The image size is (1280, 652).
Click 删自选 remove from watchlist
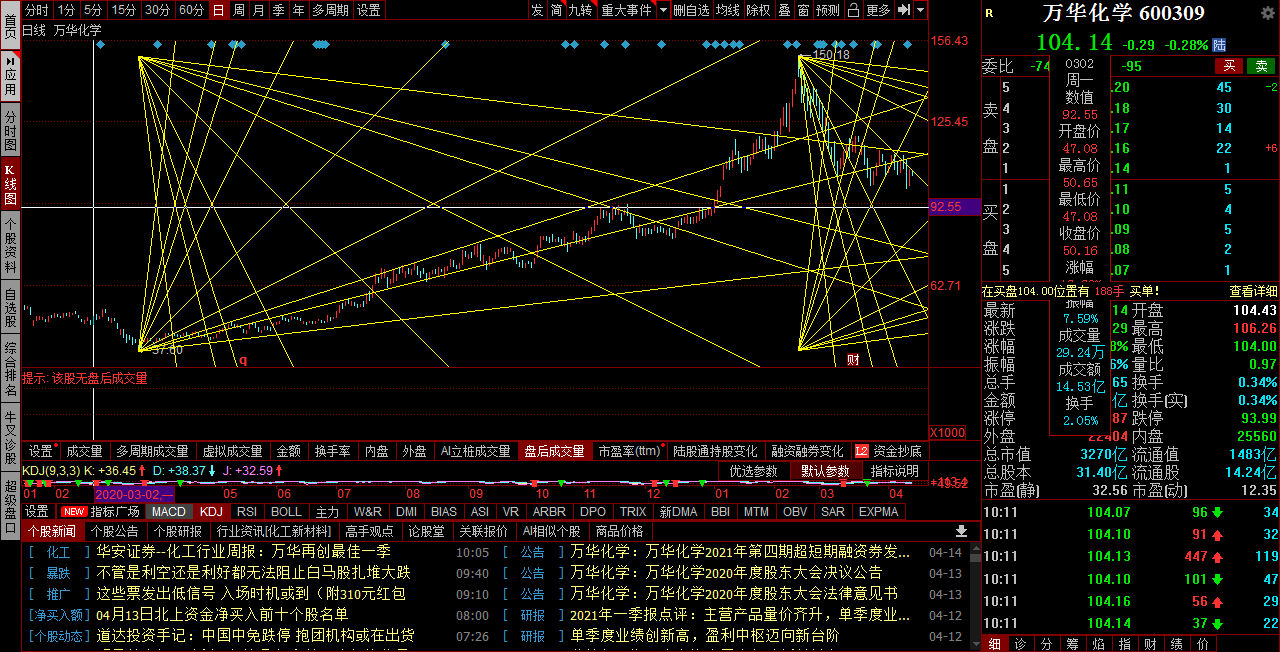pos(691,10)
